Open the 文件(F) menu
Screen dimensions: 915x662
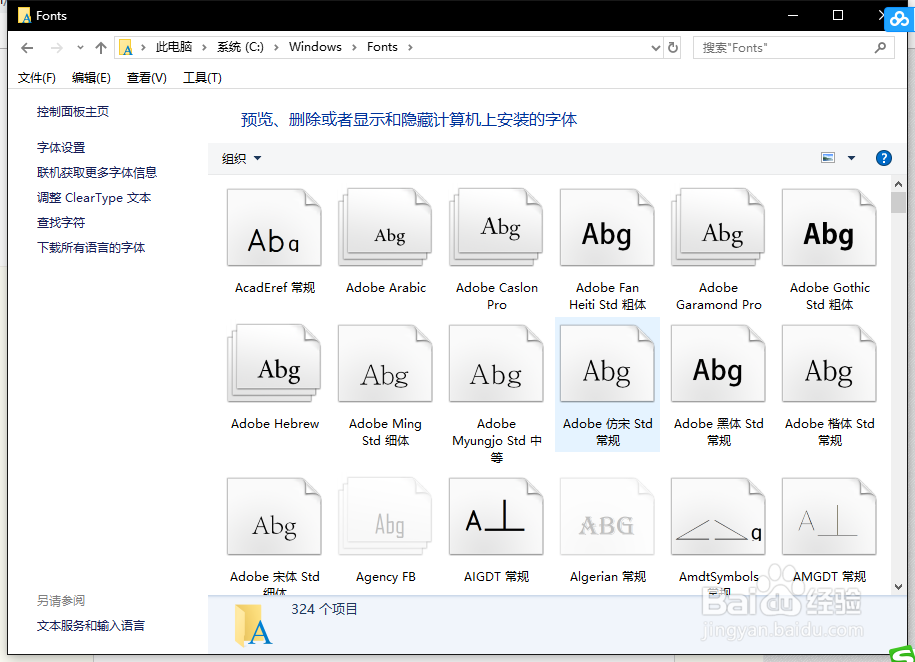coord(37,78)
